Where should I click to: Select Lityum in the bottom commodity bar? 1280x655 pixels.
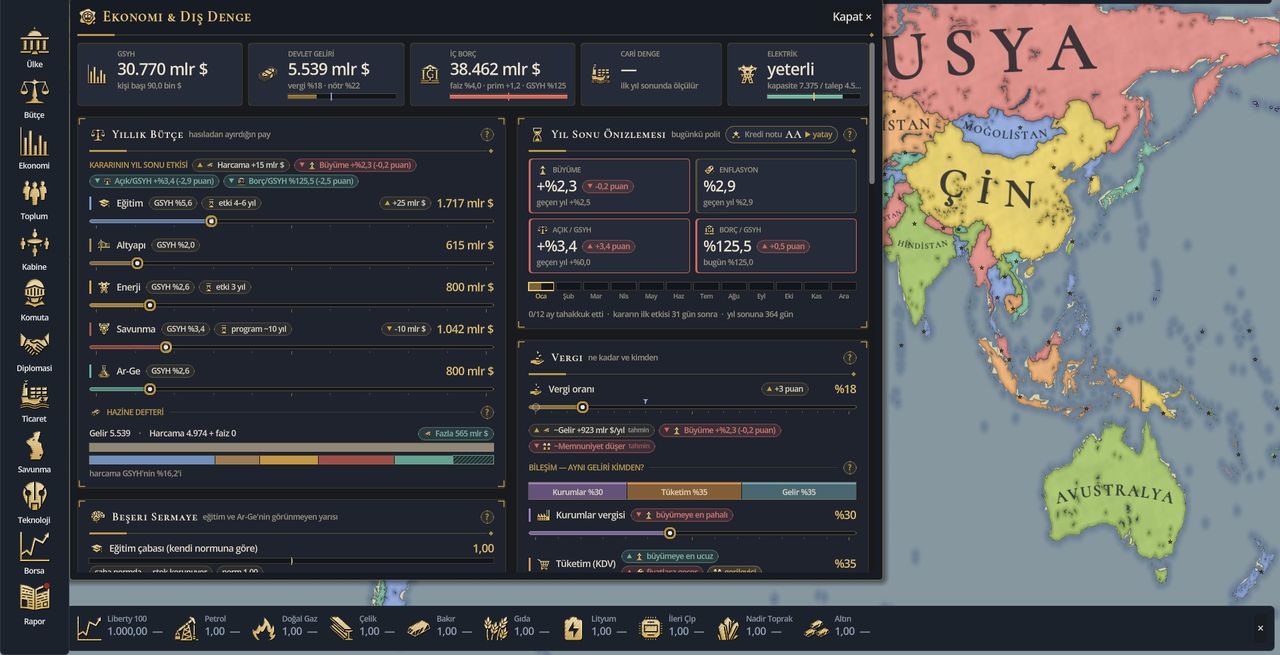(x=595, y=628)
